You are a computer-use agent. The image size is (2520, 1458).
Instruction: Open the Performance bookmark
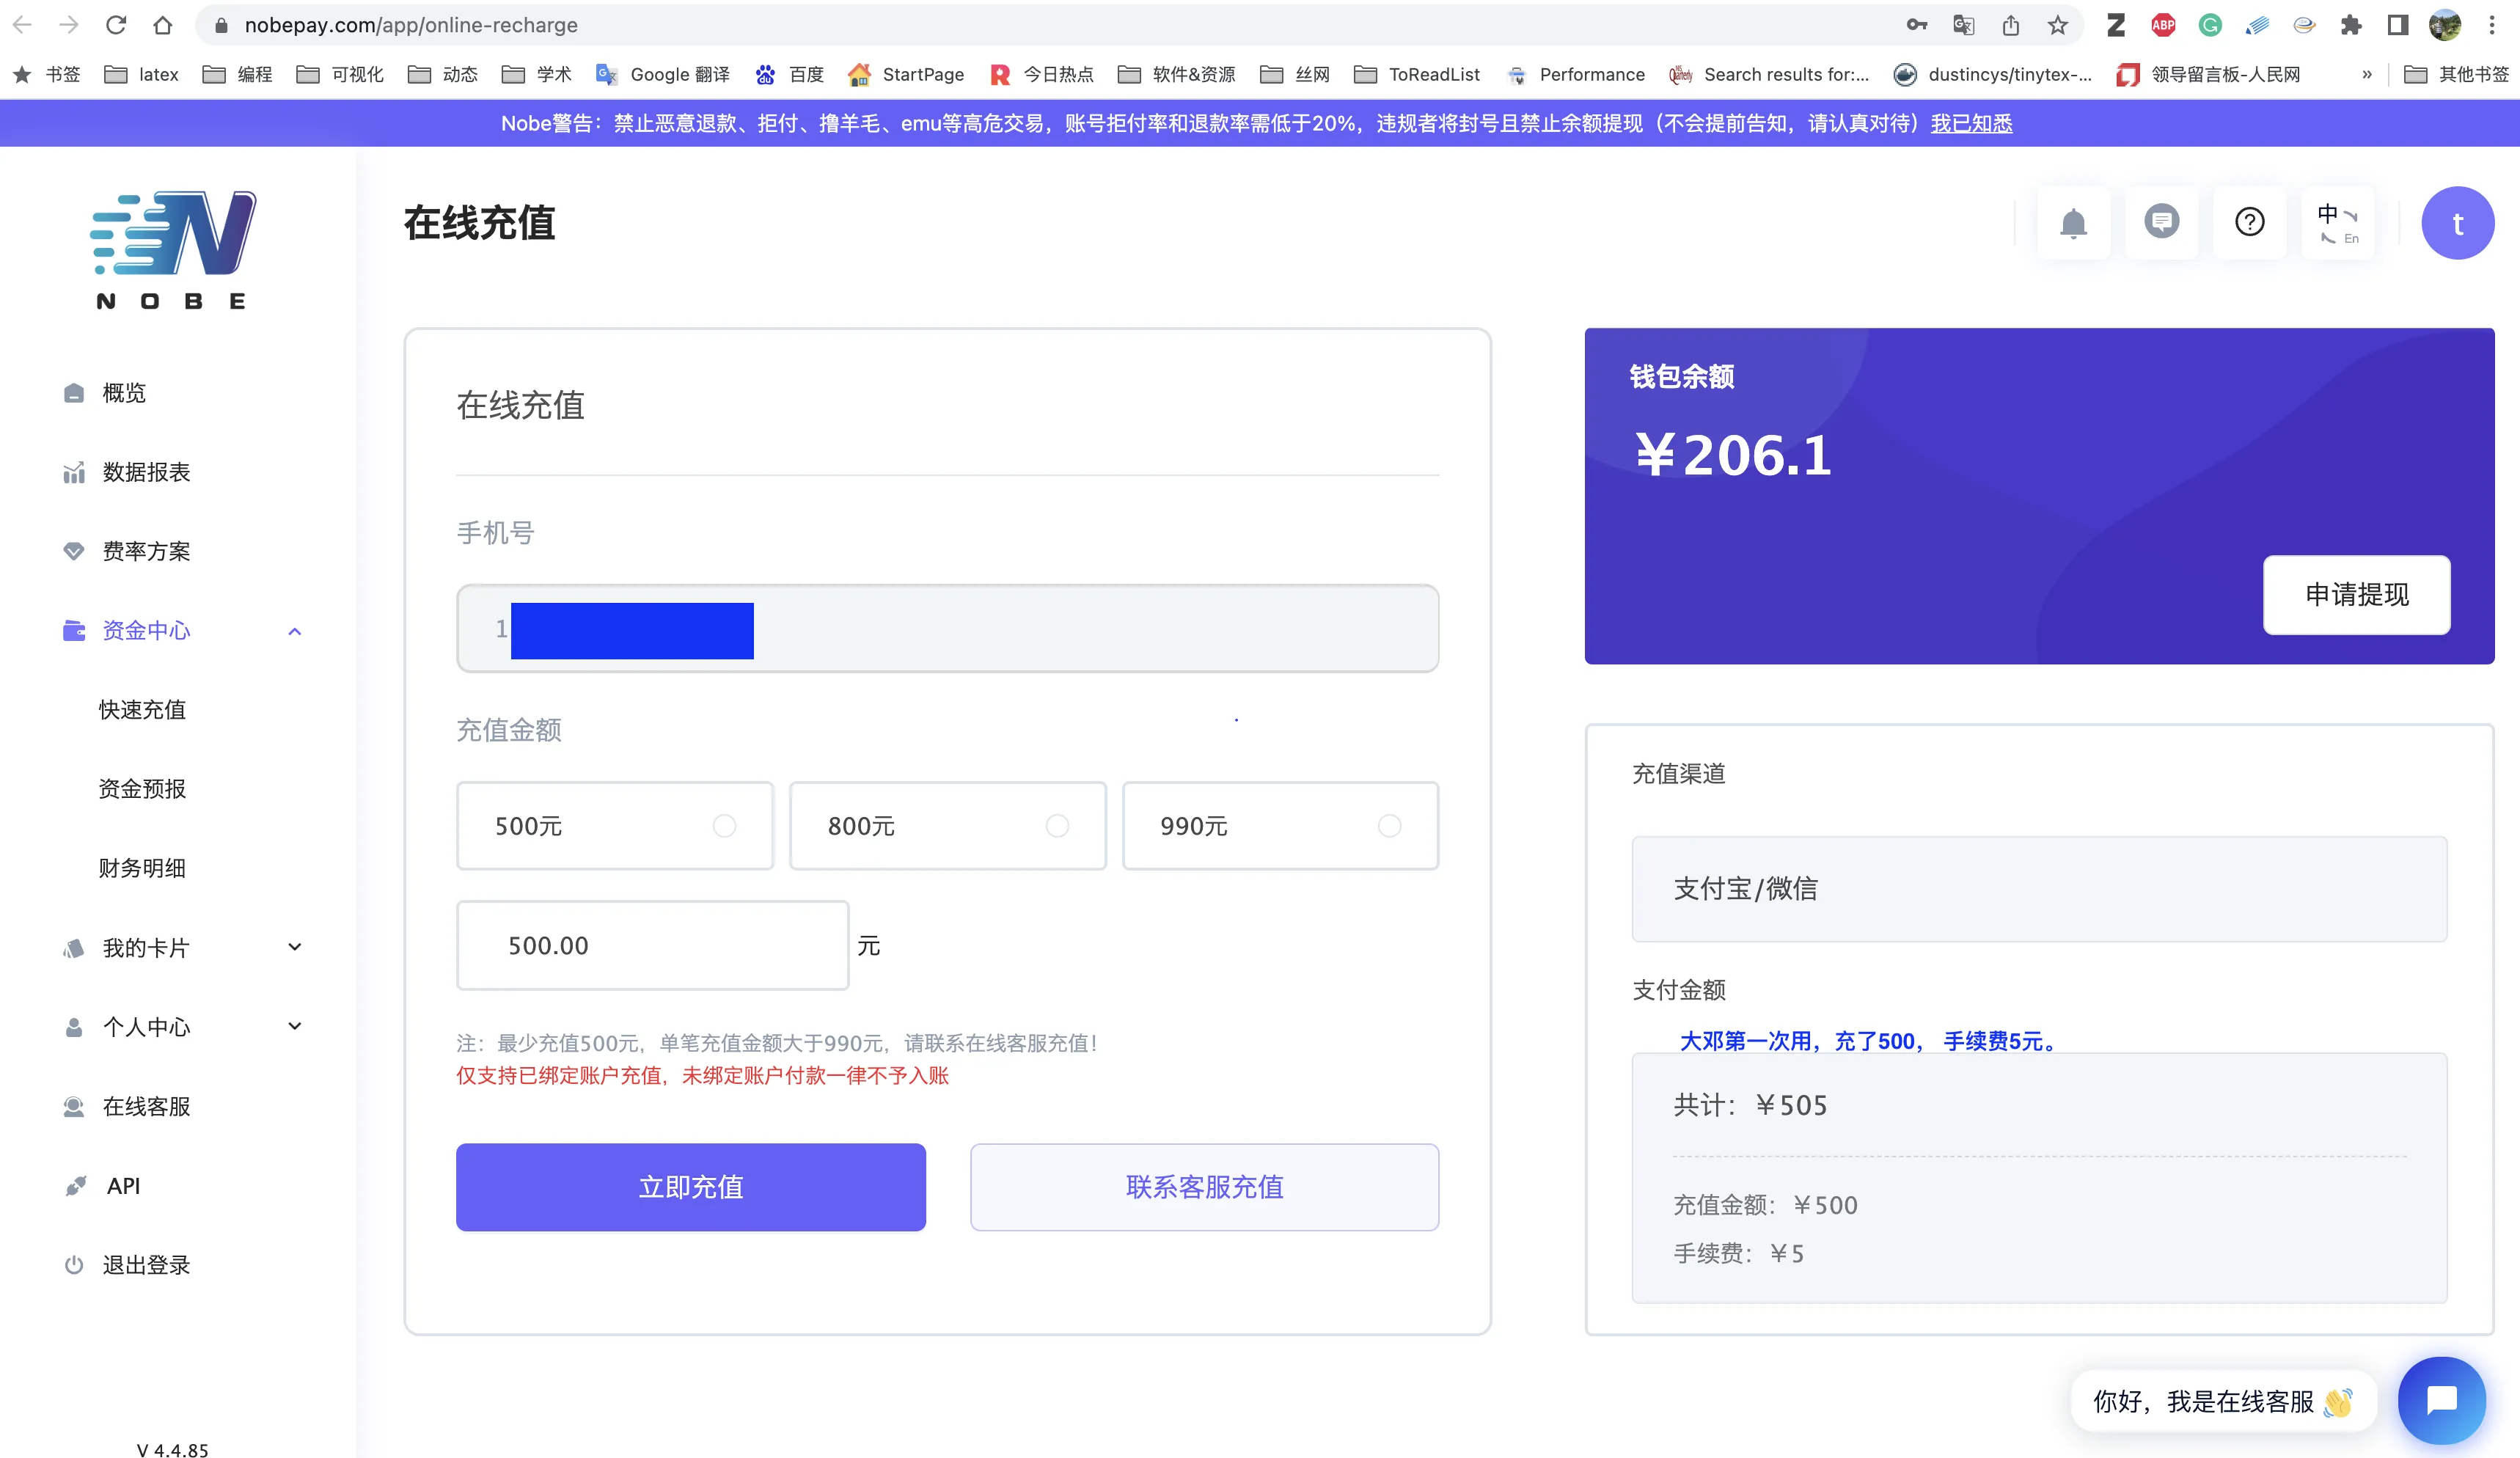coord(1575,74)
